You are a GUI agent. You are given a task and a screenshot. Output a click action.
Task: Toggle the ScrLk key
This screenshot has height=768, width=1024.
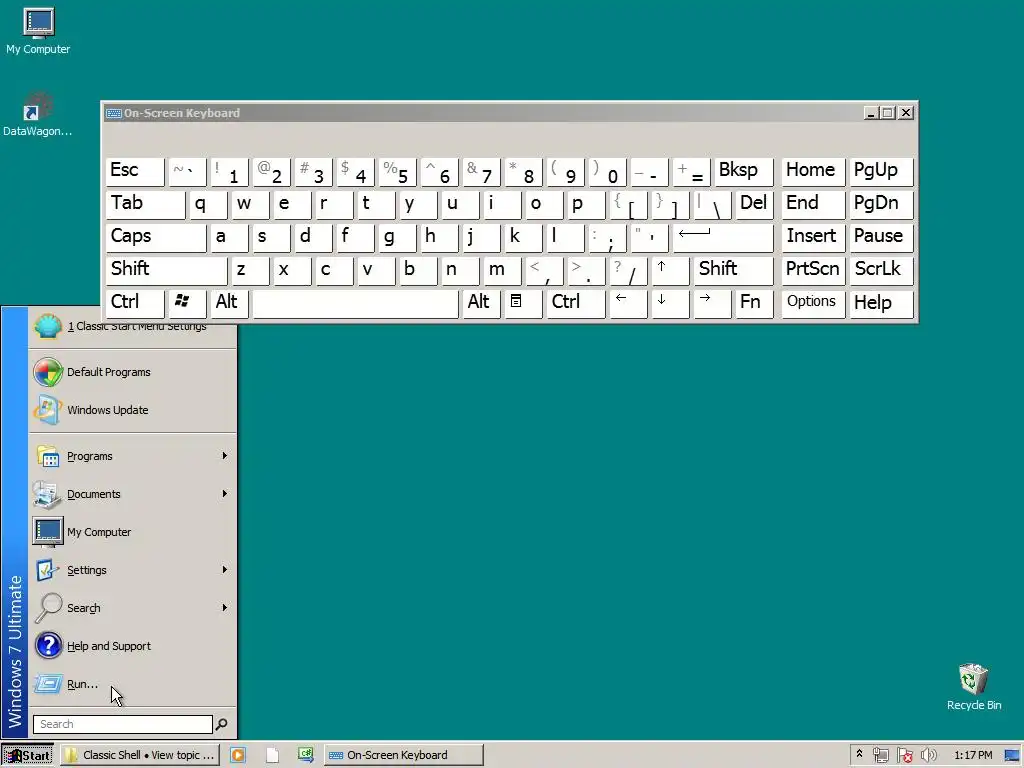pyautogui.click(x=881, y=270)
